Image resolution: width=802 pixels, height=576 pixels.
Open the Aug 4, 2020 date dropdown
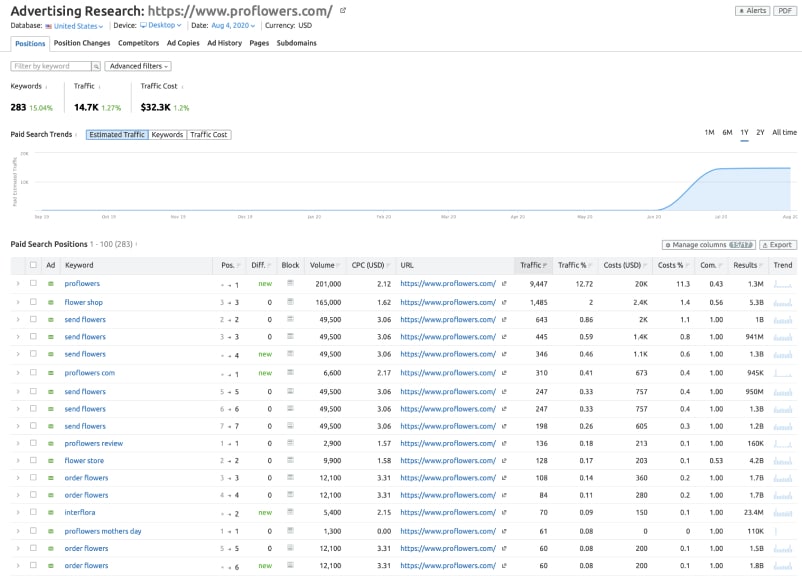click(x=233, y=25)
